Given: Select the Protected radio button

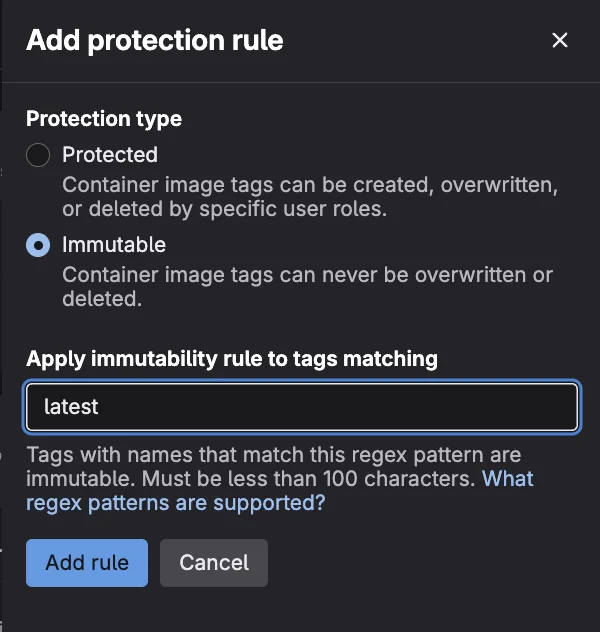Looking at the screenshot, I should 38,155.
